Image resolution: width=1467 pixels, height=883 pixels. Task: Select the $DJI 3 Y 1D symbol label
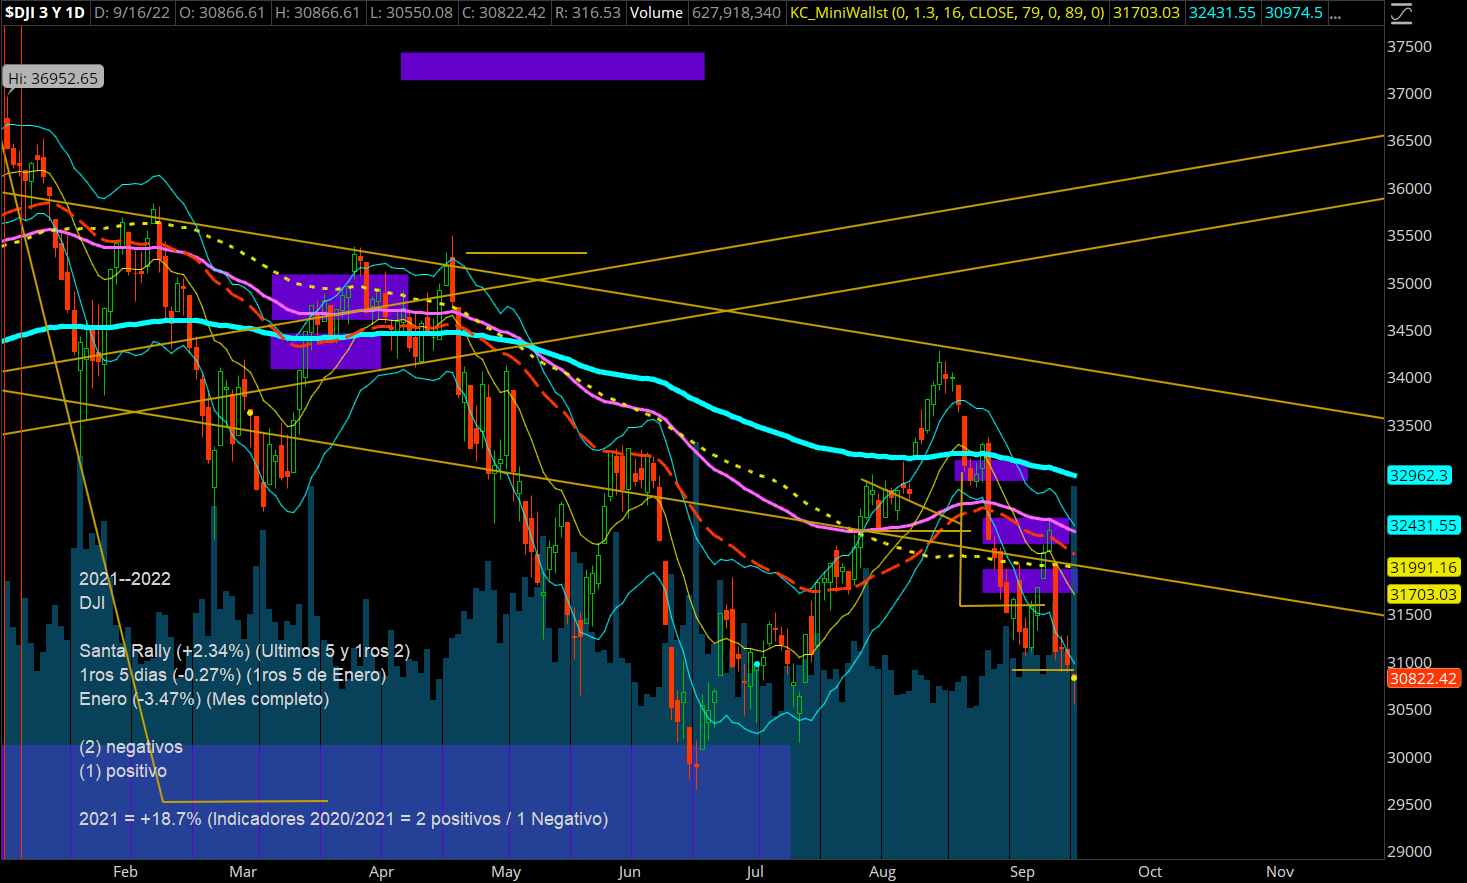45,13
